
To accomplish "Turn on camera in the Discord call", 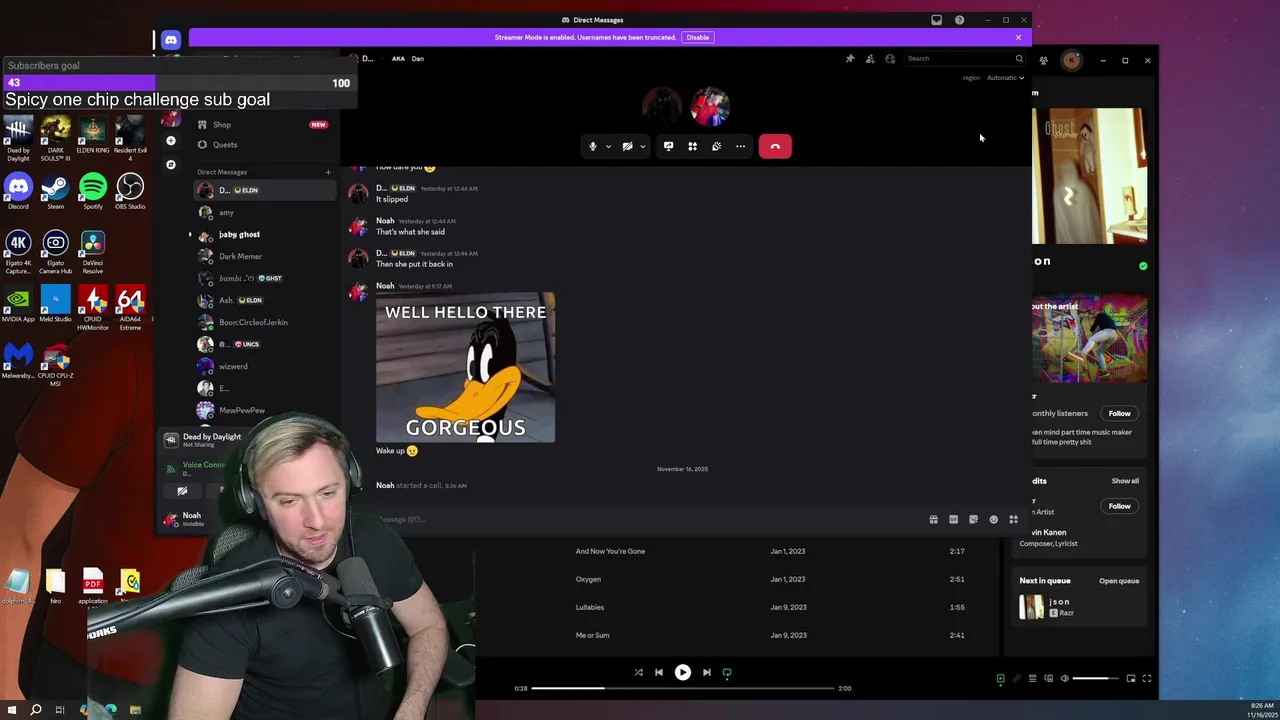I will [x=627, y=146].
